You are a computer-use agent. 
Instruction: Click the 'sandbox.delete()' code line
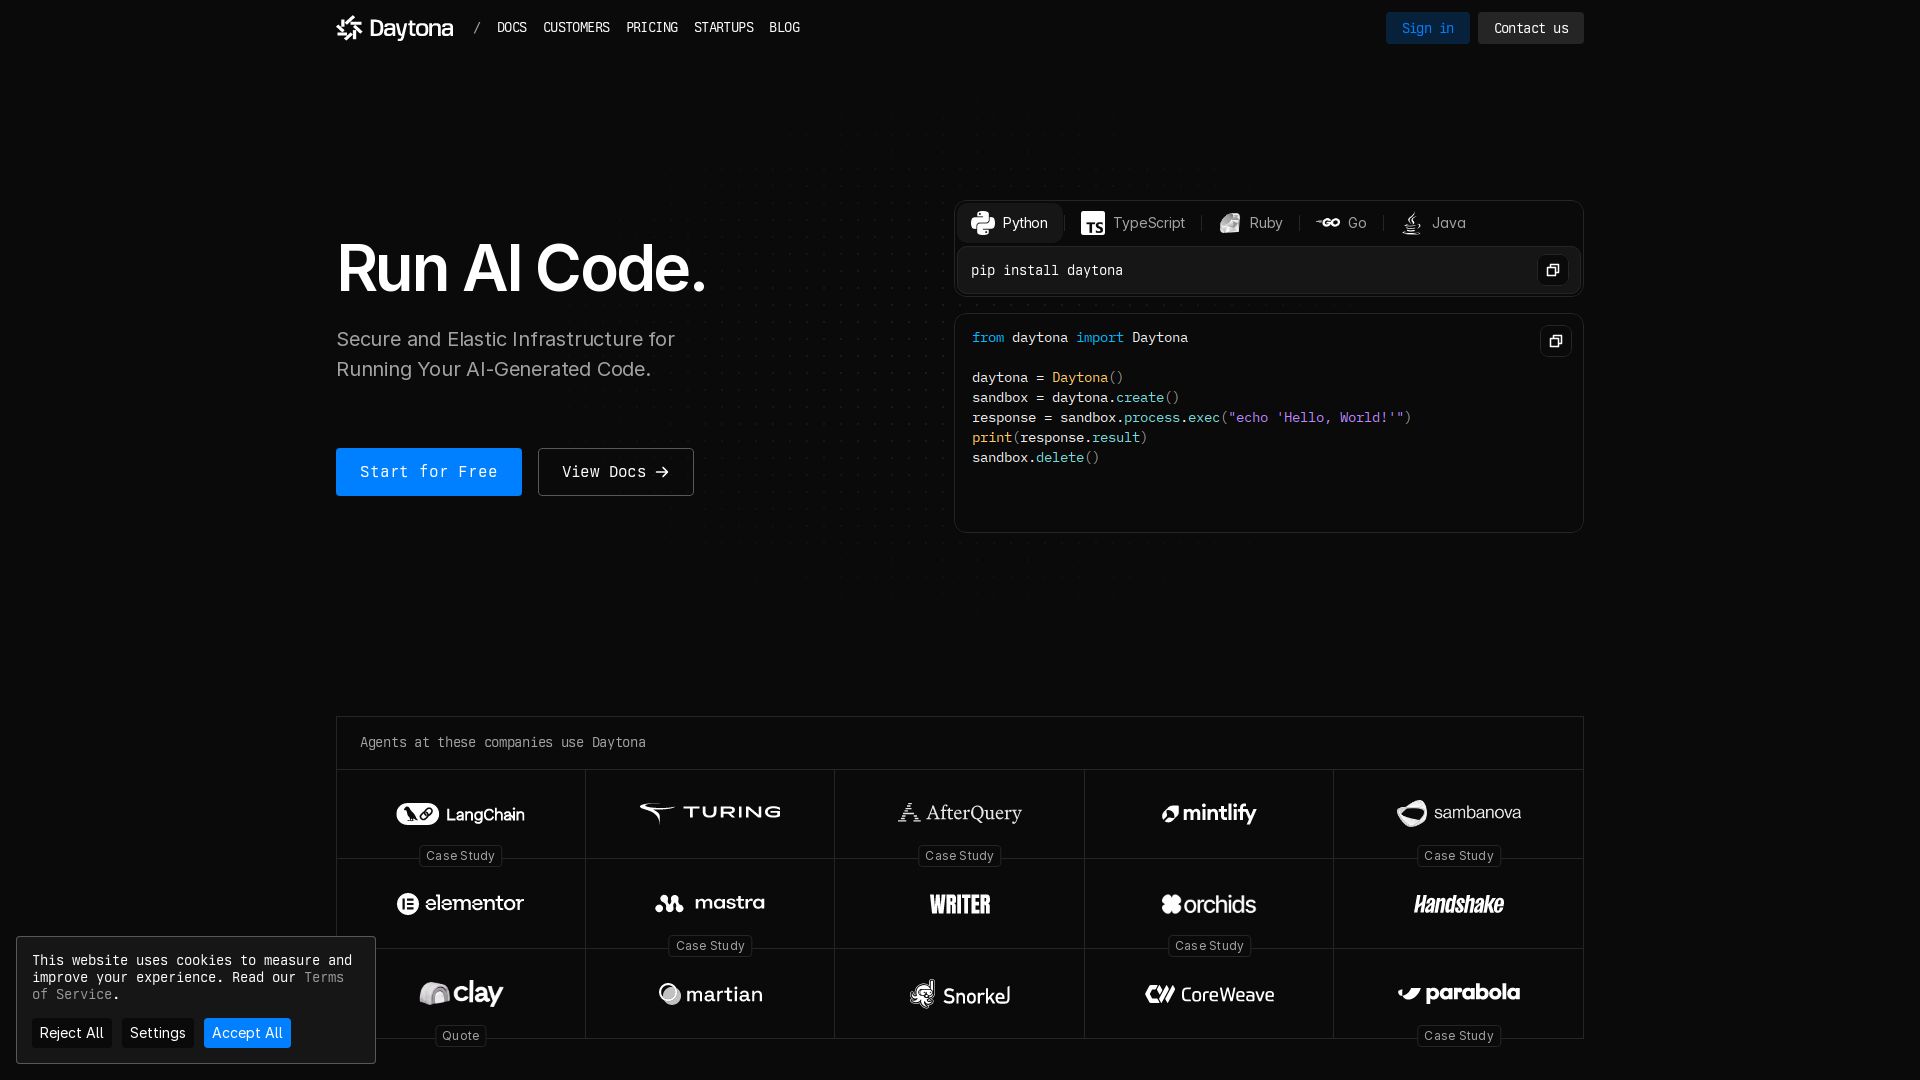(x=1035, y=458)
